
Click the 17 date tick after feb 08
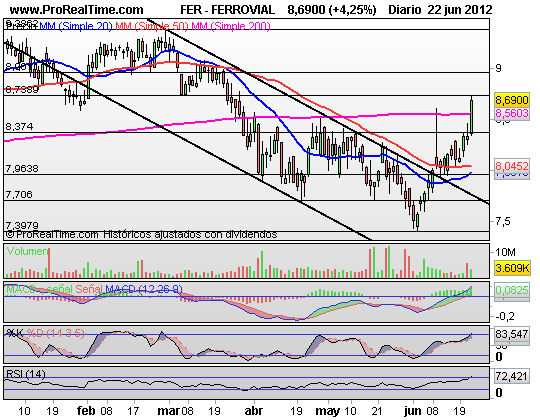pyautogui.click(x=133, y=411)
